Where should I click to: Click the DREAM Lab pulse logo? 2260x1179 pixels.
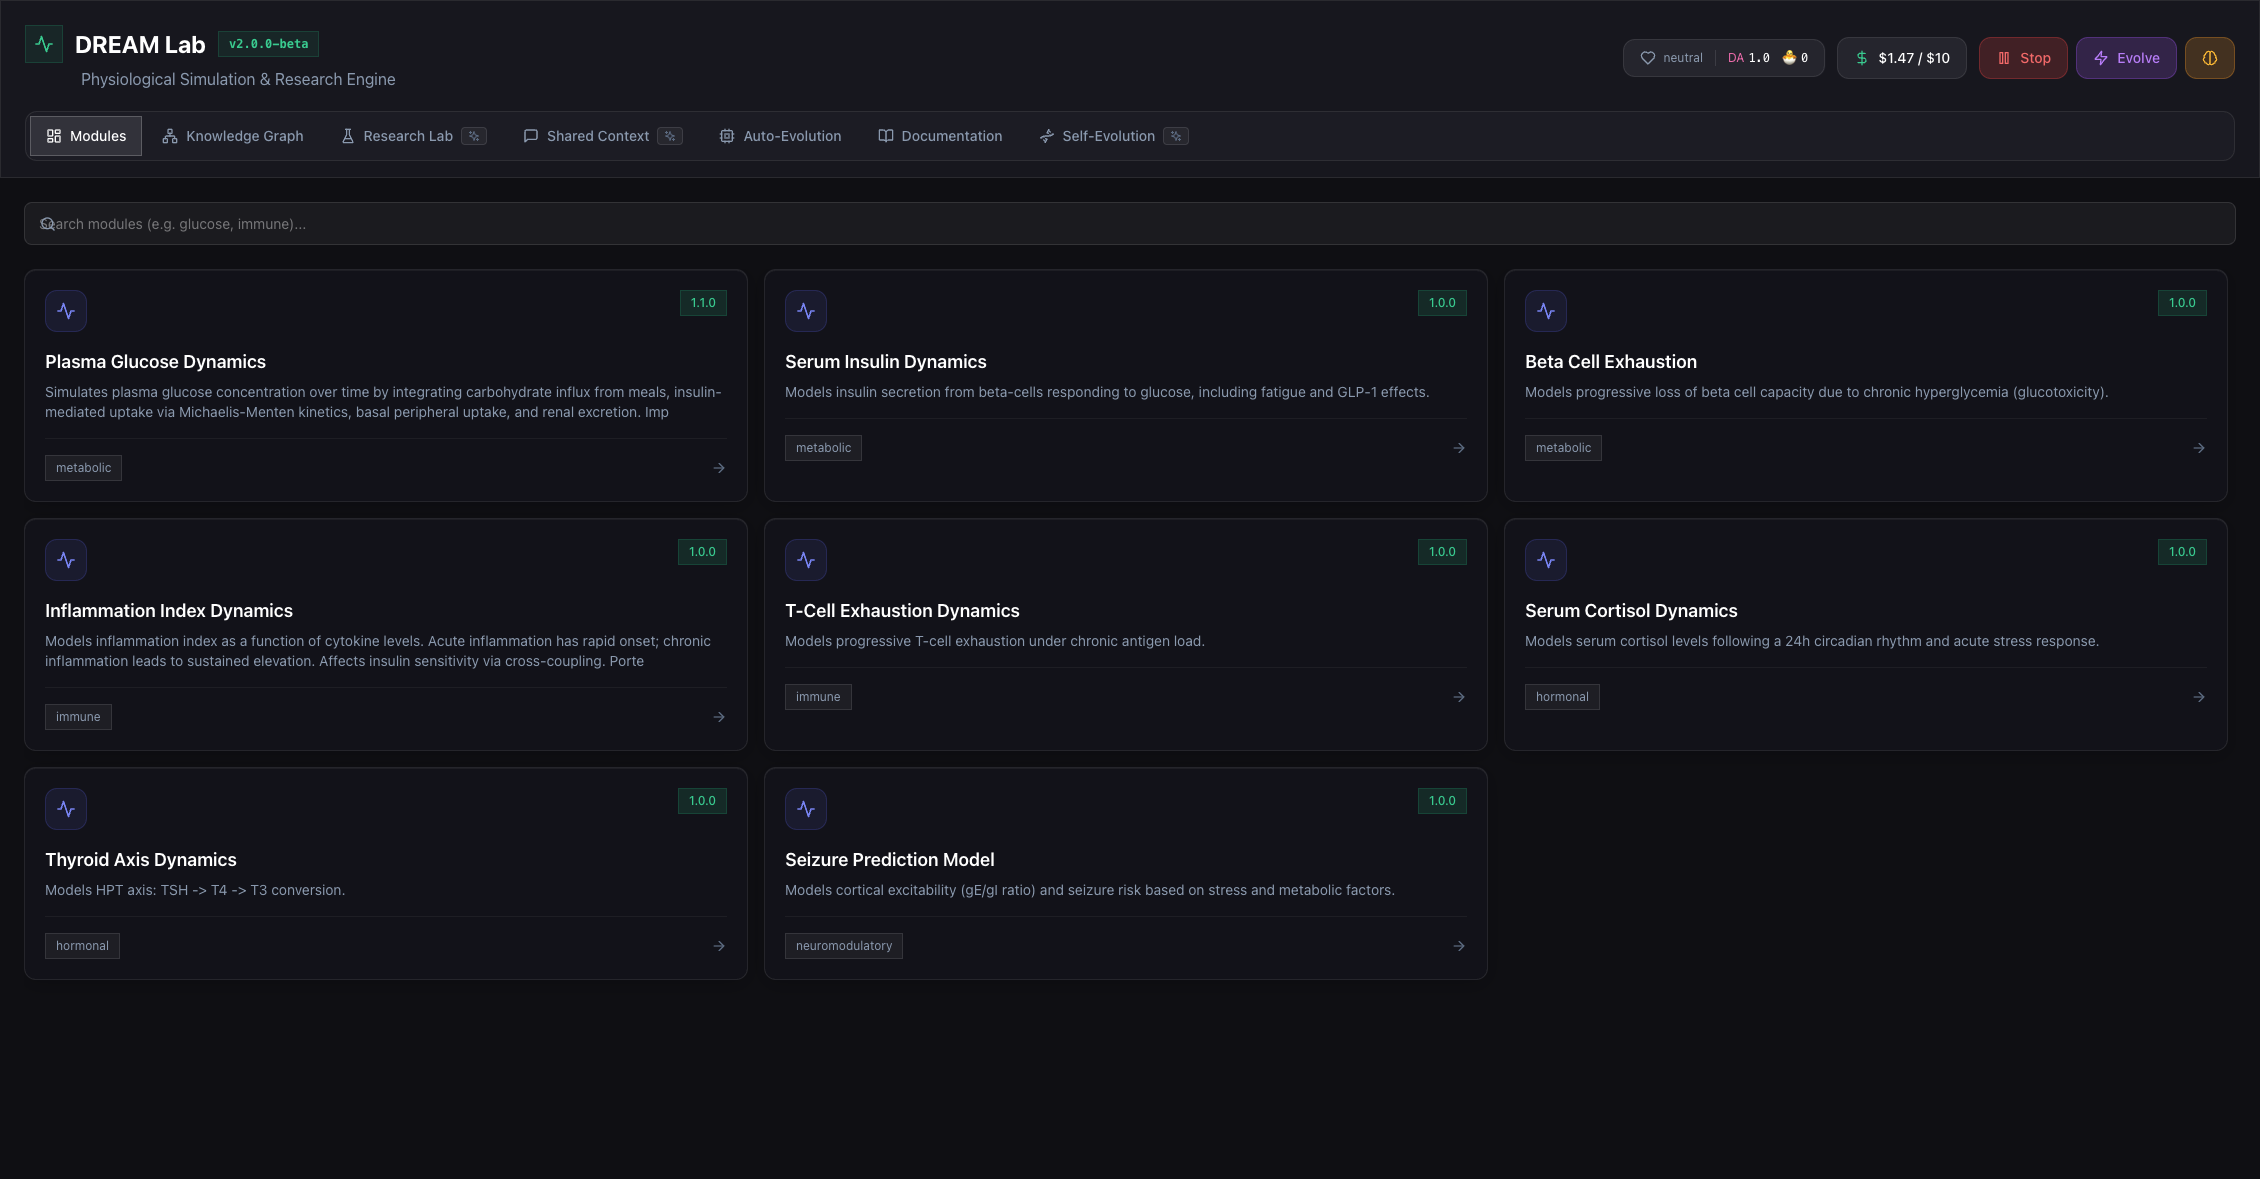tap(44, 44)
